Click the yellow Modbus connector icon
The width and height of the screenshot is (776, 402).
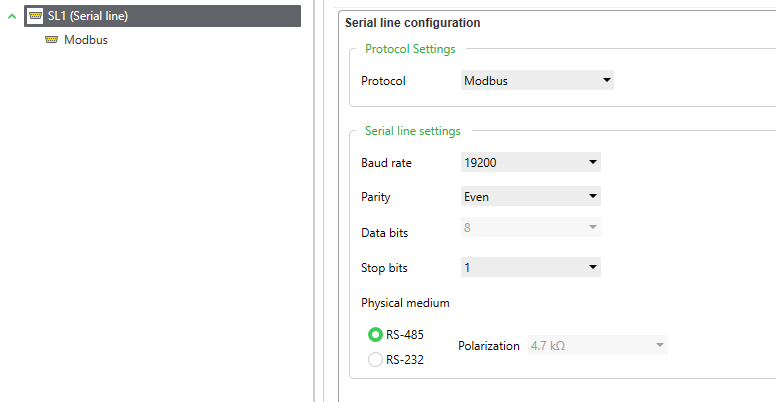tap(51, 40)
